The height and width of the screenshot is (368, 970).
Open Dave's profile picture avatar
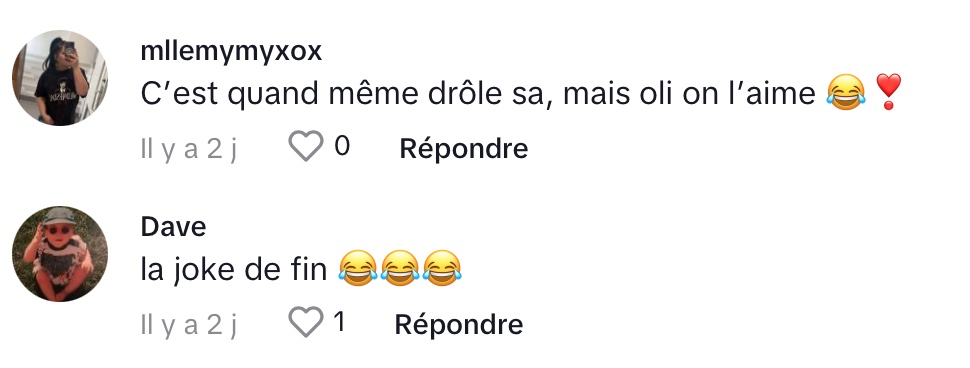pos(60,254)
